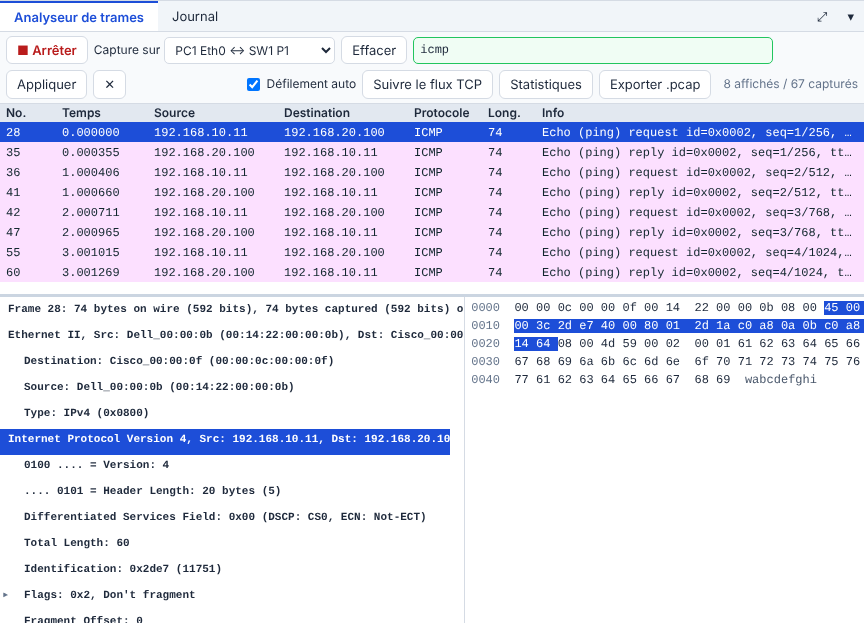Select packet No. 42 in the list
Viewport: 864px width, 623px height.
432,212
